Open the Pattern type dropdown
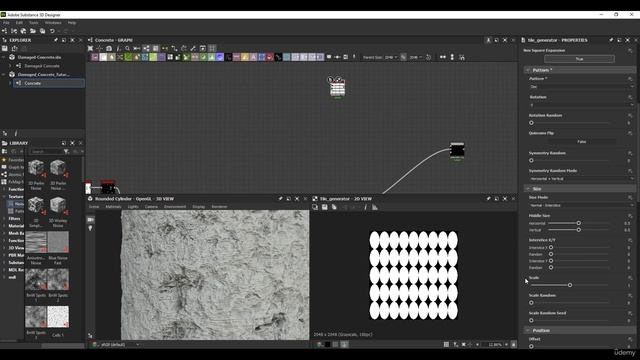This screenshot has height=360, width=640. coord(582,87)
